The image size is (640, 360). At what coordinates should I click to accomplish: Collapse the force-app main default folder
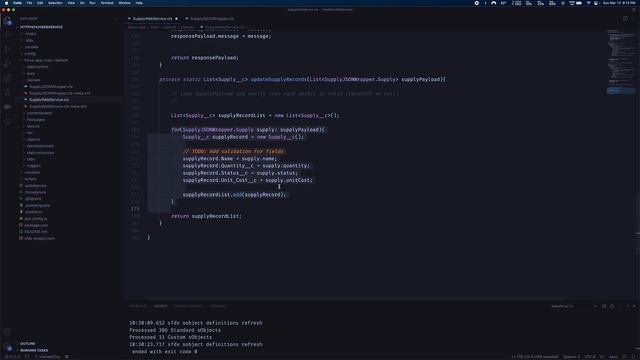(46, 60)
